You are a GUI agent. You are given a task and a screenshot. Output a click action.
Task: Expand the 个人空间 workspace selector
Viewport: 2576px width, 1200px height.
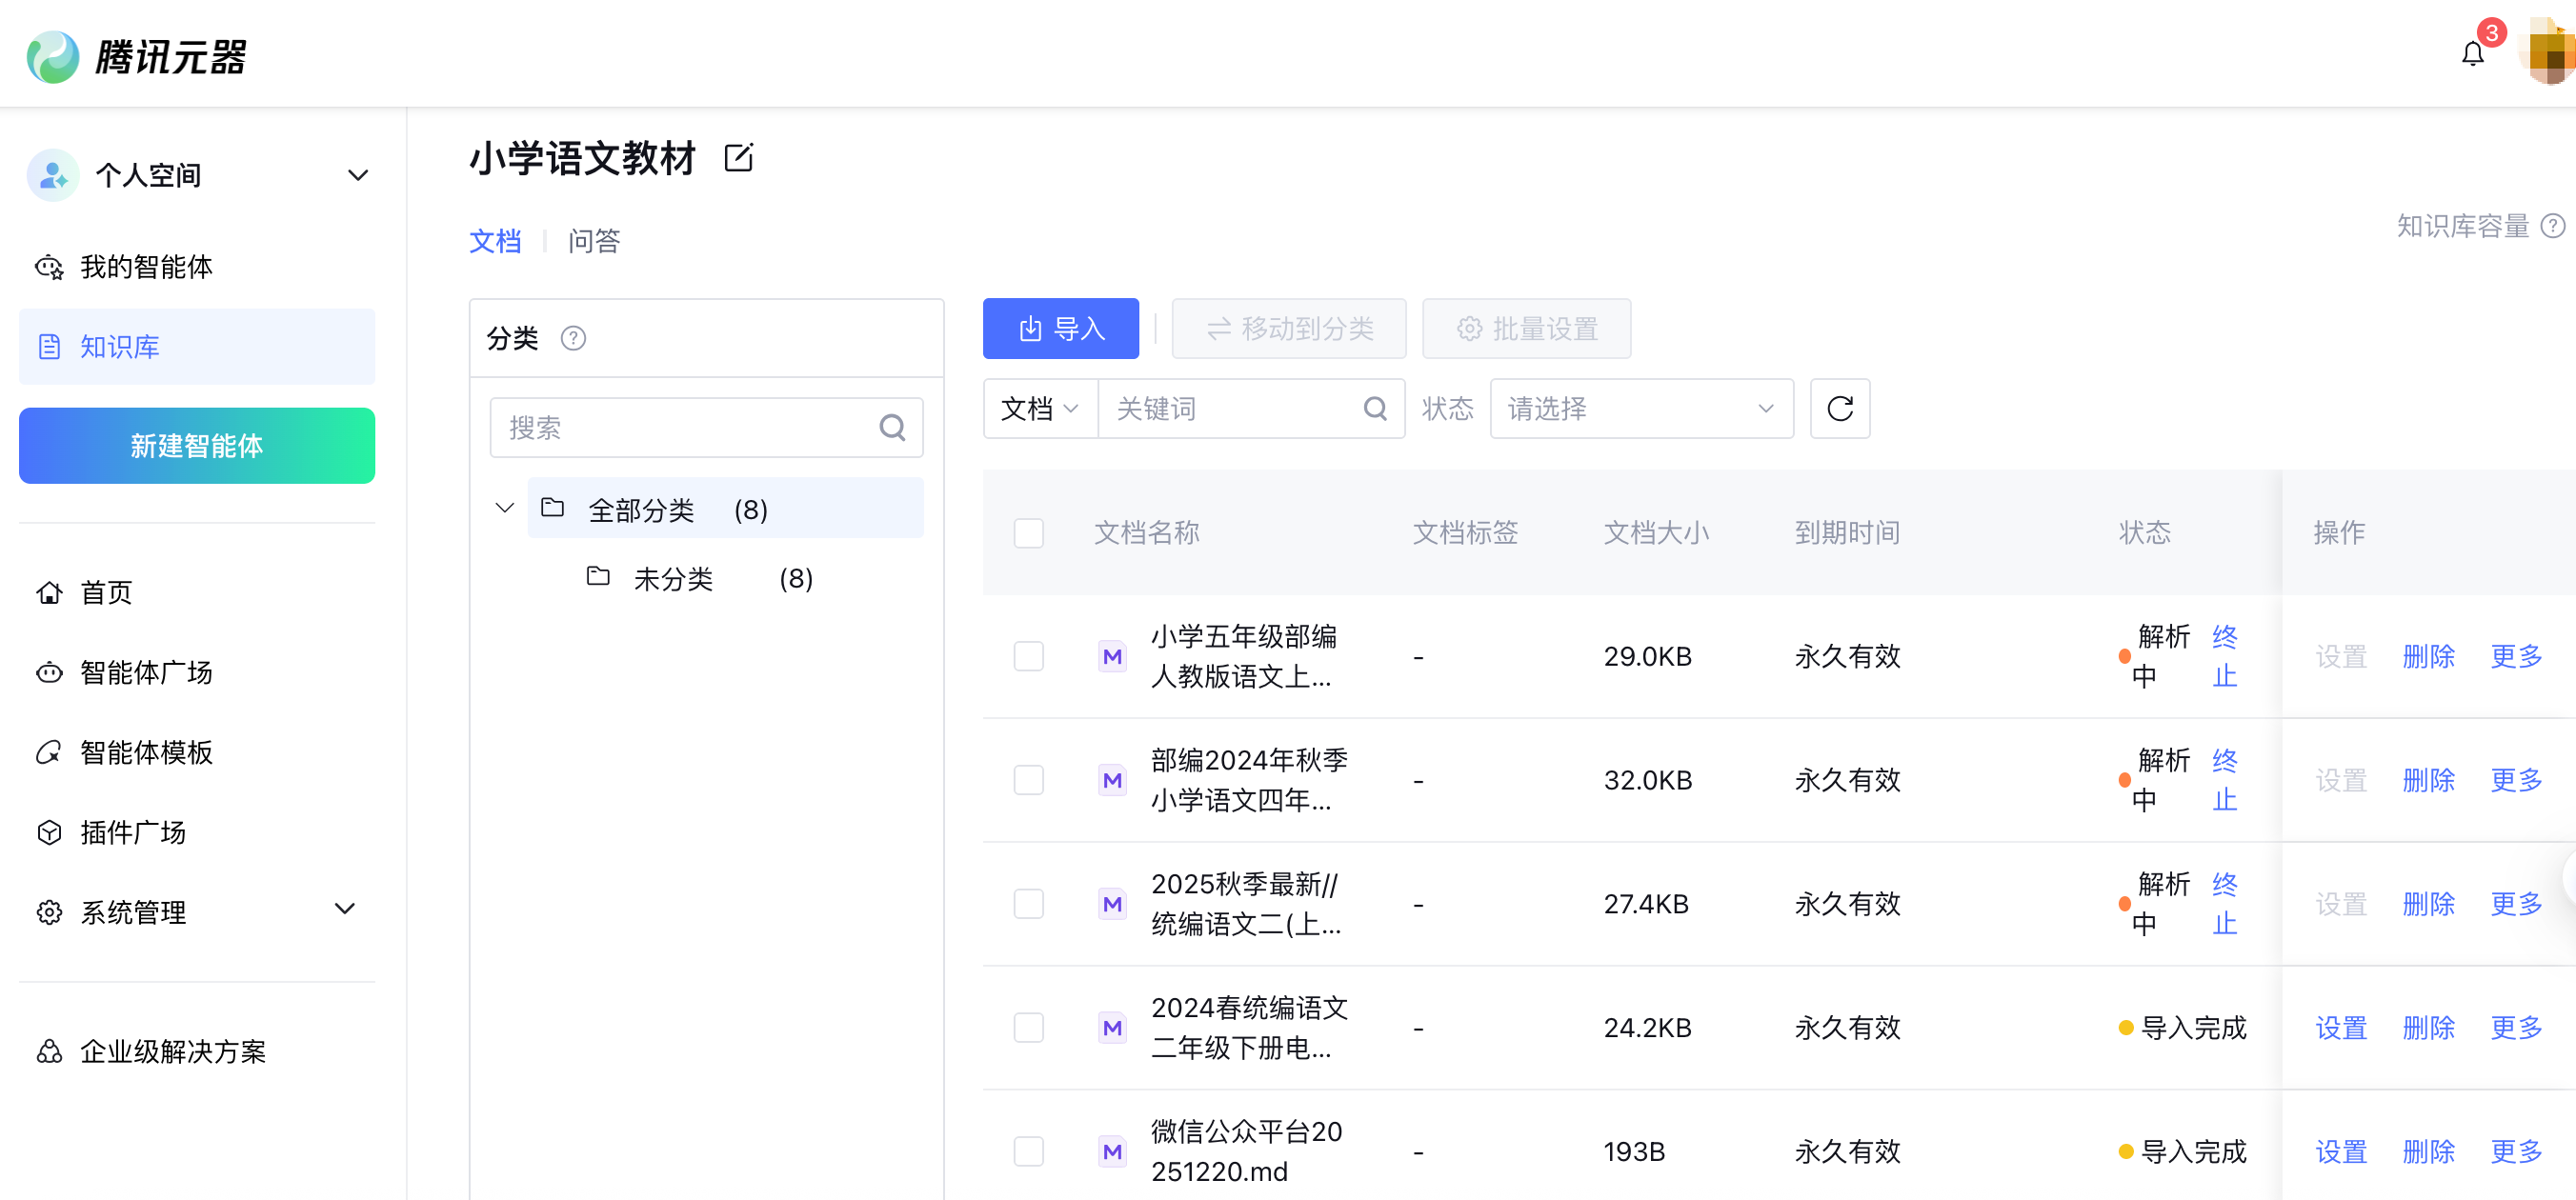(357, 176)
